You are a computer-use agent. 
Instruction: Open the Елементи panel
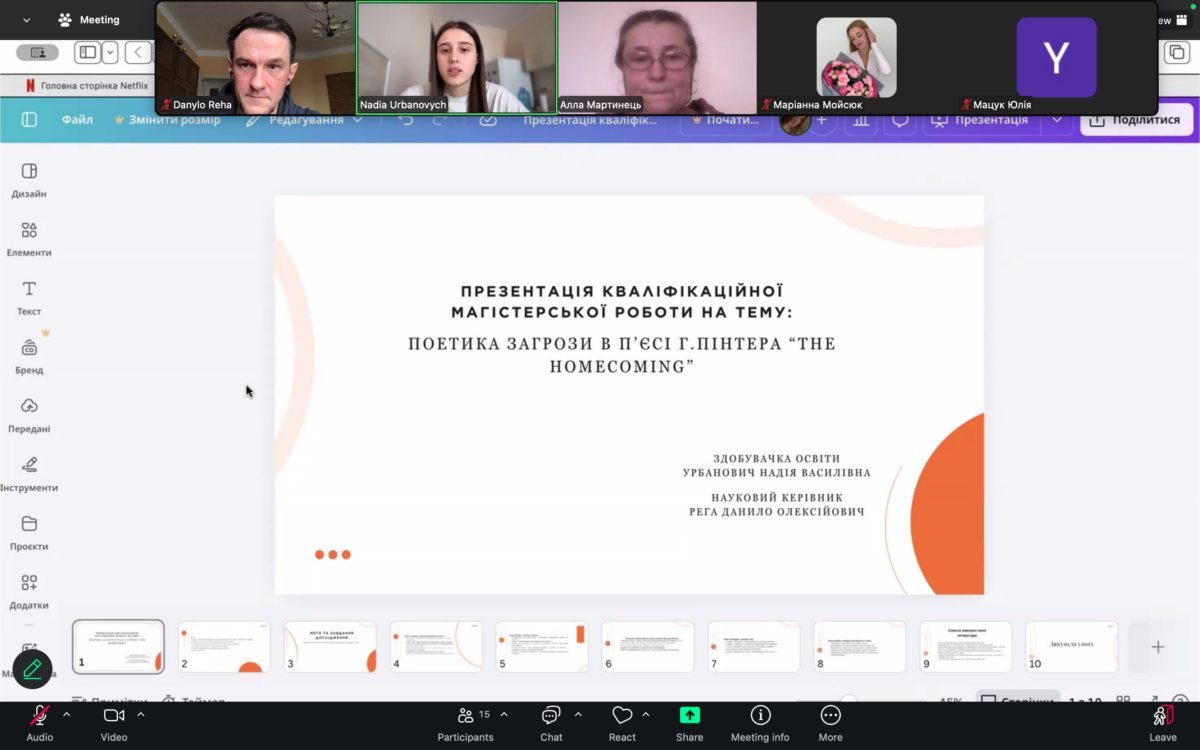pyautogui.click(x=29, y=238)
